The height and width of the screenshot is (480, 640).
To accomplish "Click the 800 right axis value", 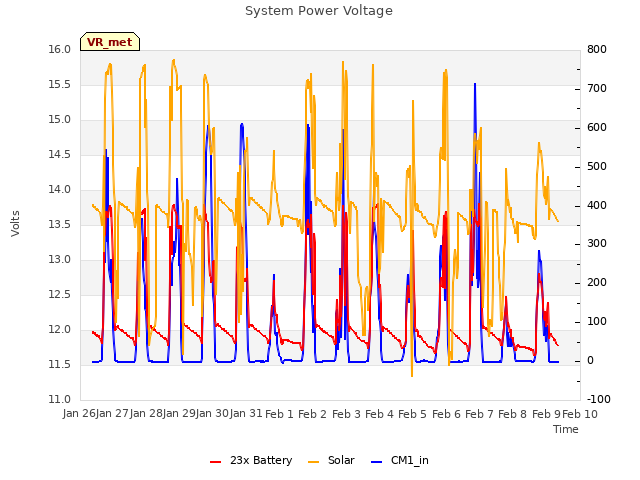I will point(597,50).
